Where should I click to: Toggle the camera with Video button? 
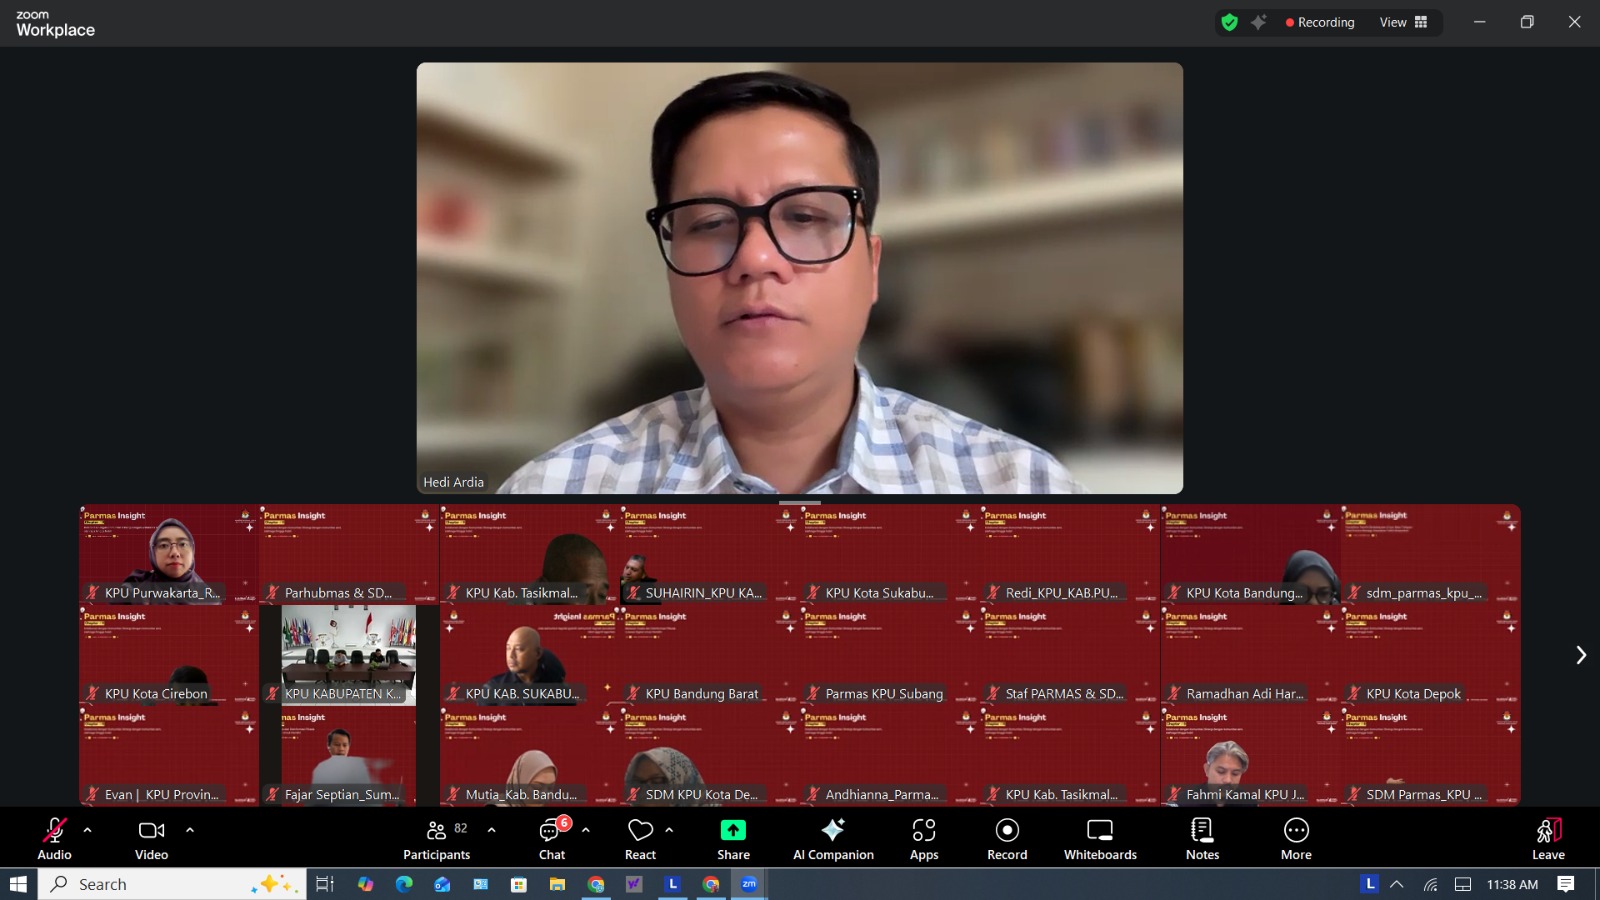[151, 838]
